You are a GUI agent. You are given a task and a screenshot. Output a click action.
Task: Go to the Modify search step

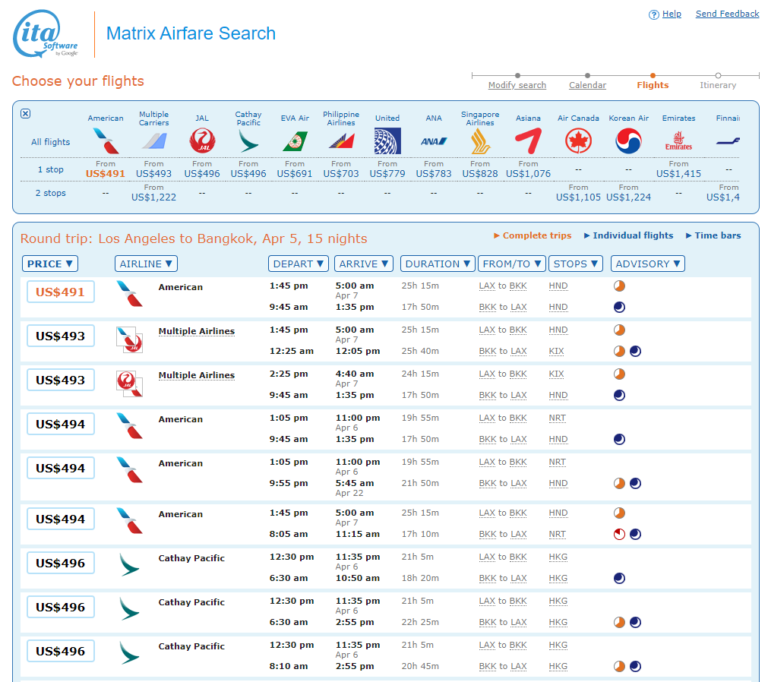[x=517, y=85]
